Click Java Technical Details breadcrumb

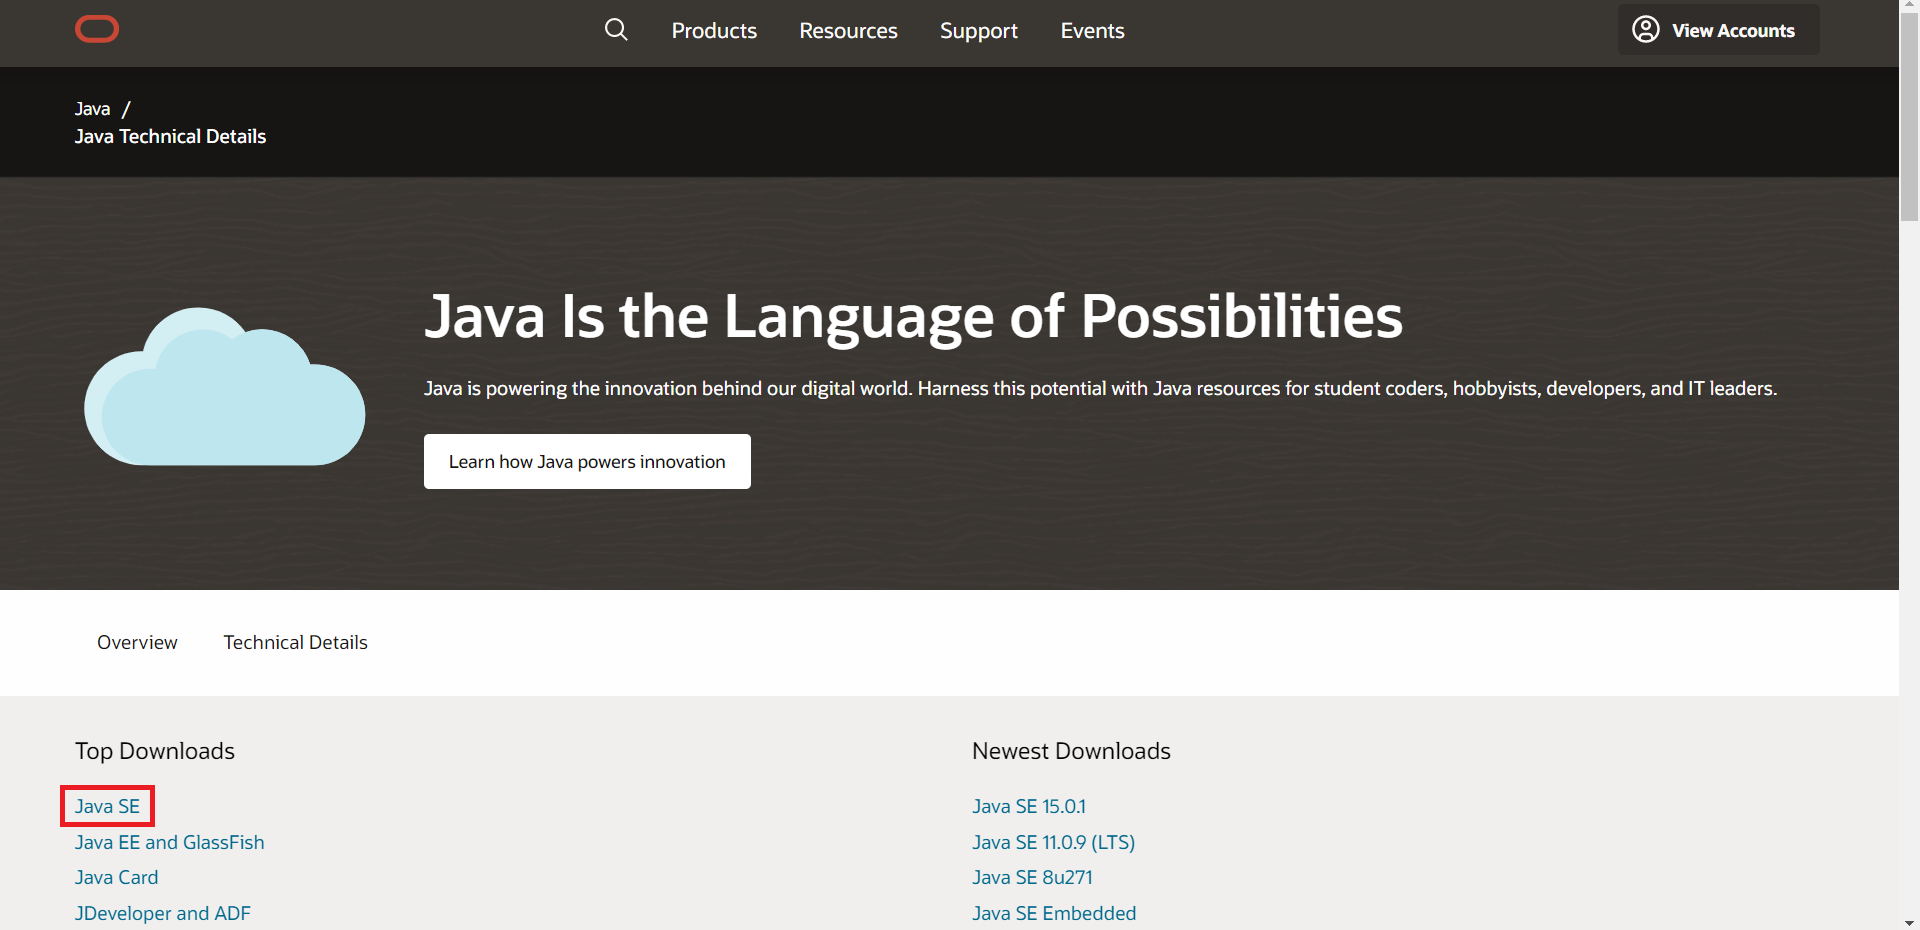[x=170, y=136]
